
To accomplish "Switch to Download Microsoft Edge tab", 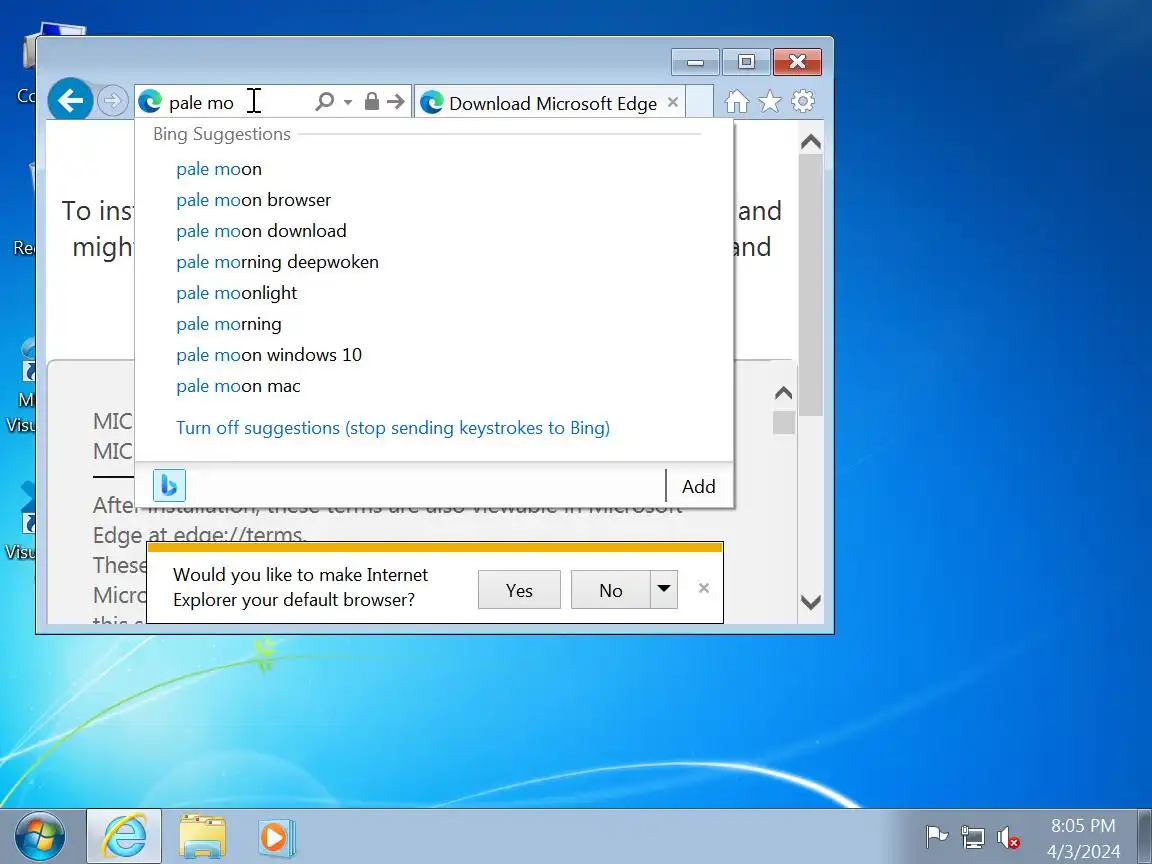I will [550, 103].
